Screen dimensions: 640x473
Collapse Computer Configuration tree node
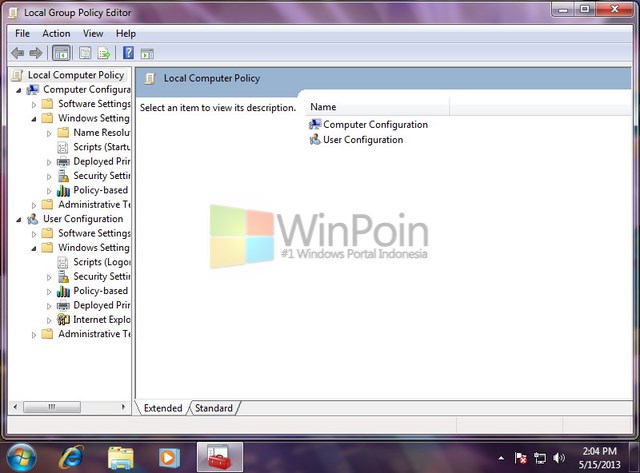pos(19,90)
